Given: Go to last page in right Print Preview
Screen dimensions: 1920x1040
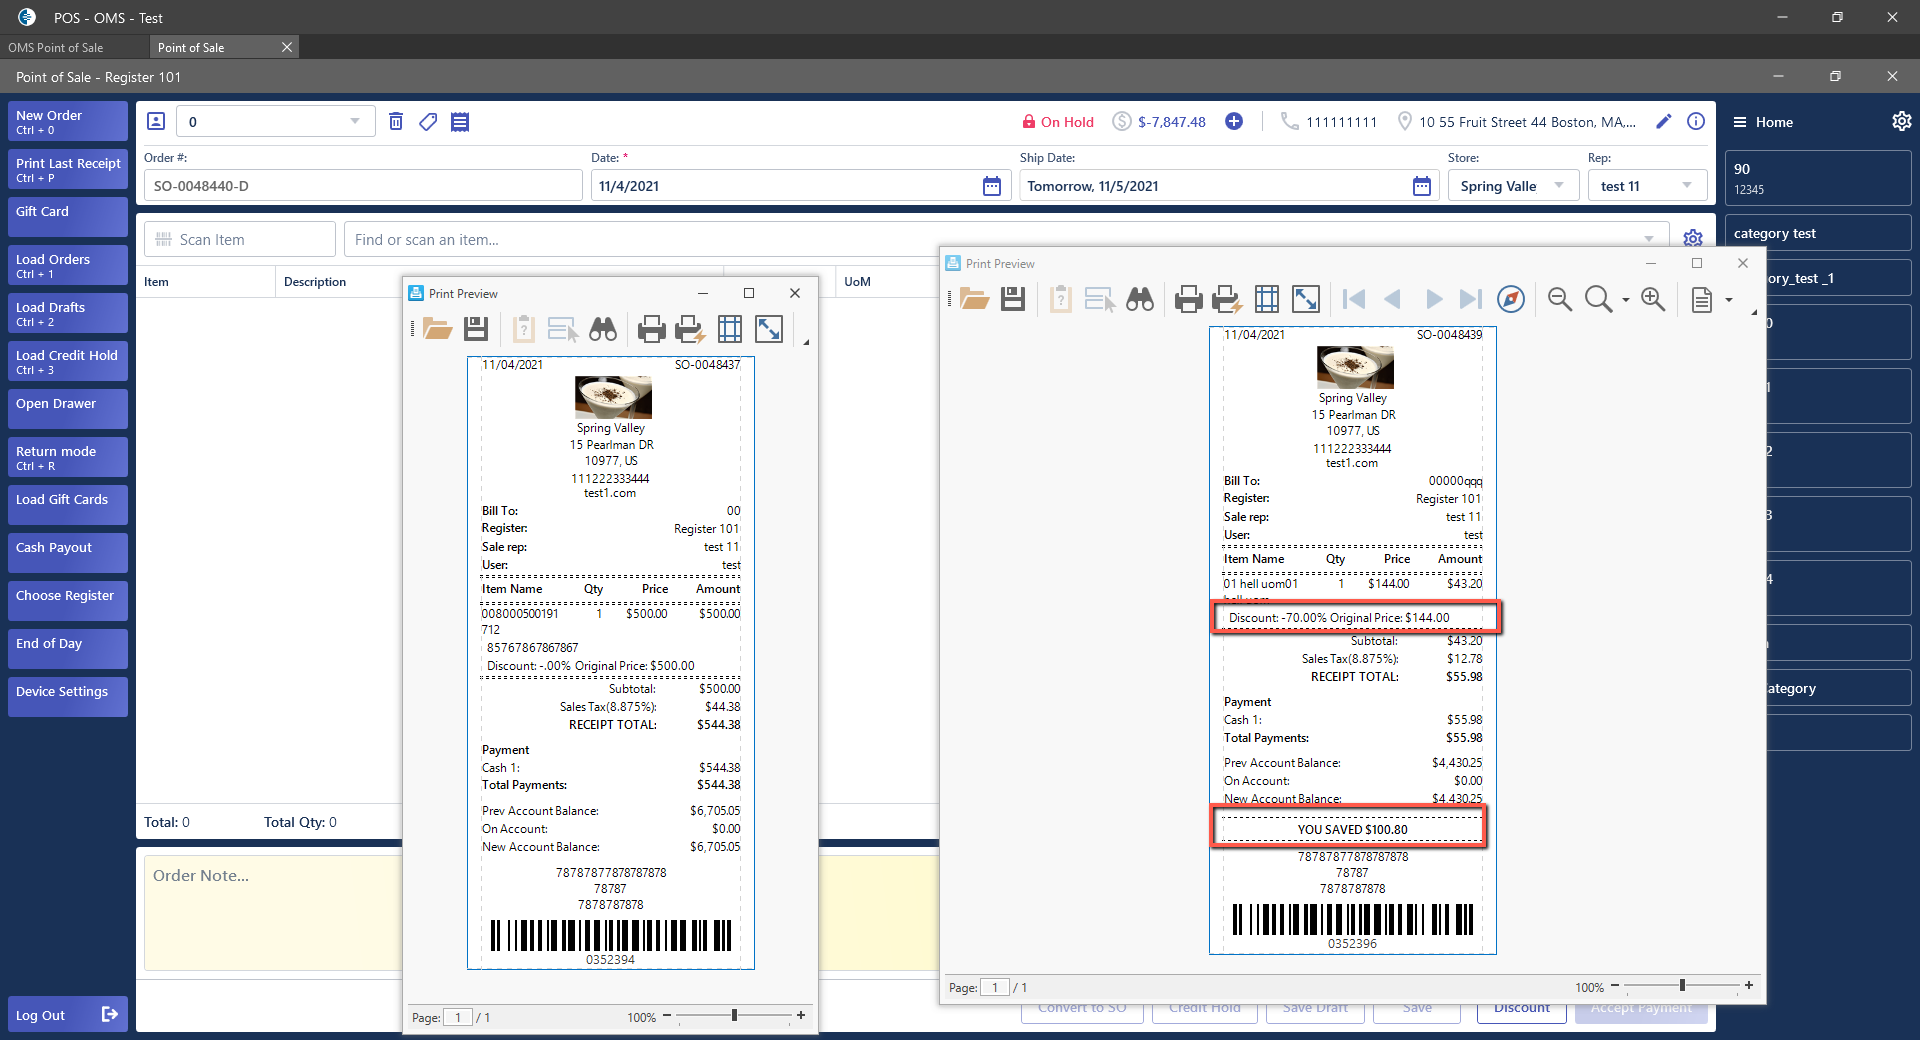Looking at the screenshot, I should [1470, 299].
